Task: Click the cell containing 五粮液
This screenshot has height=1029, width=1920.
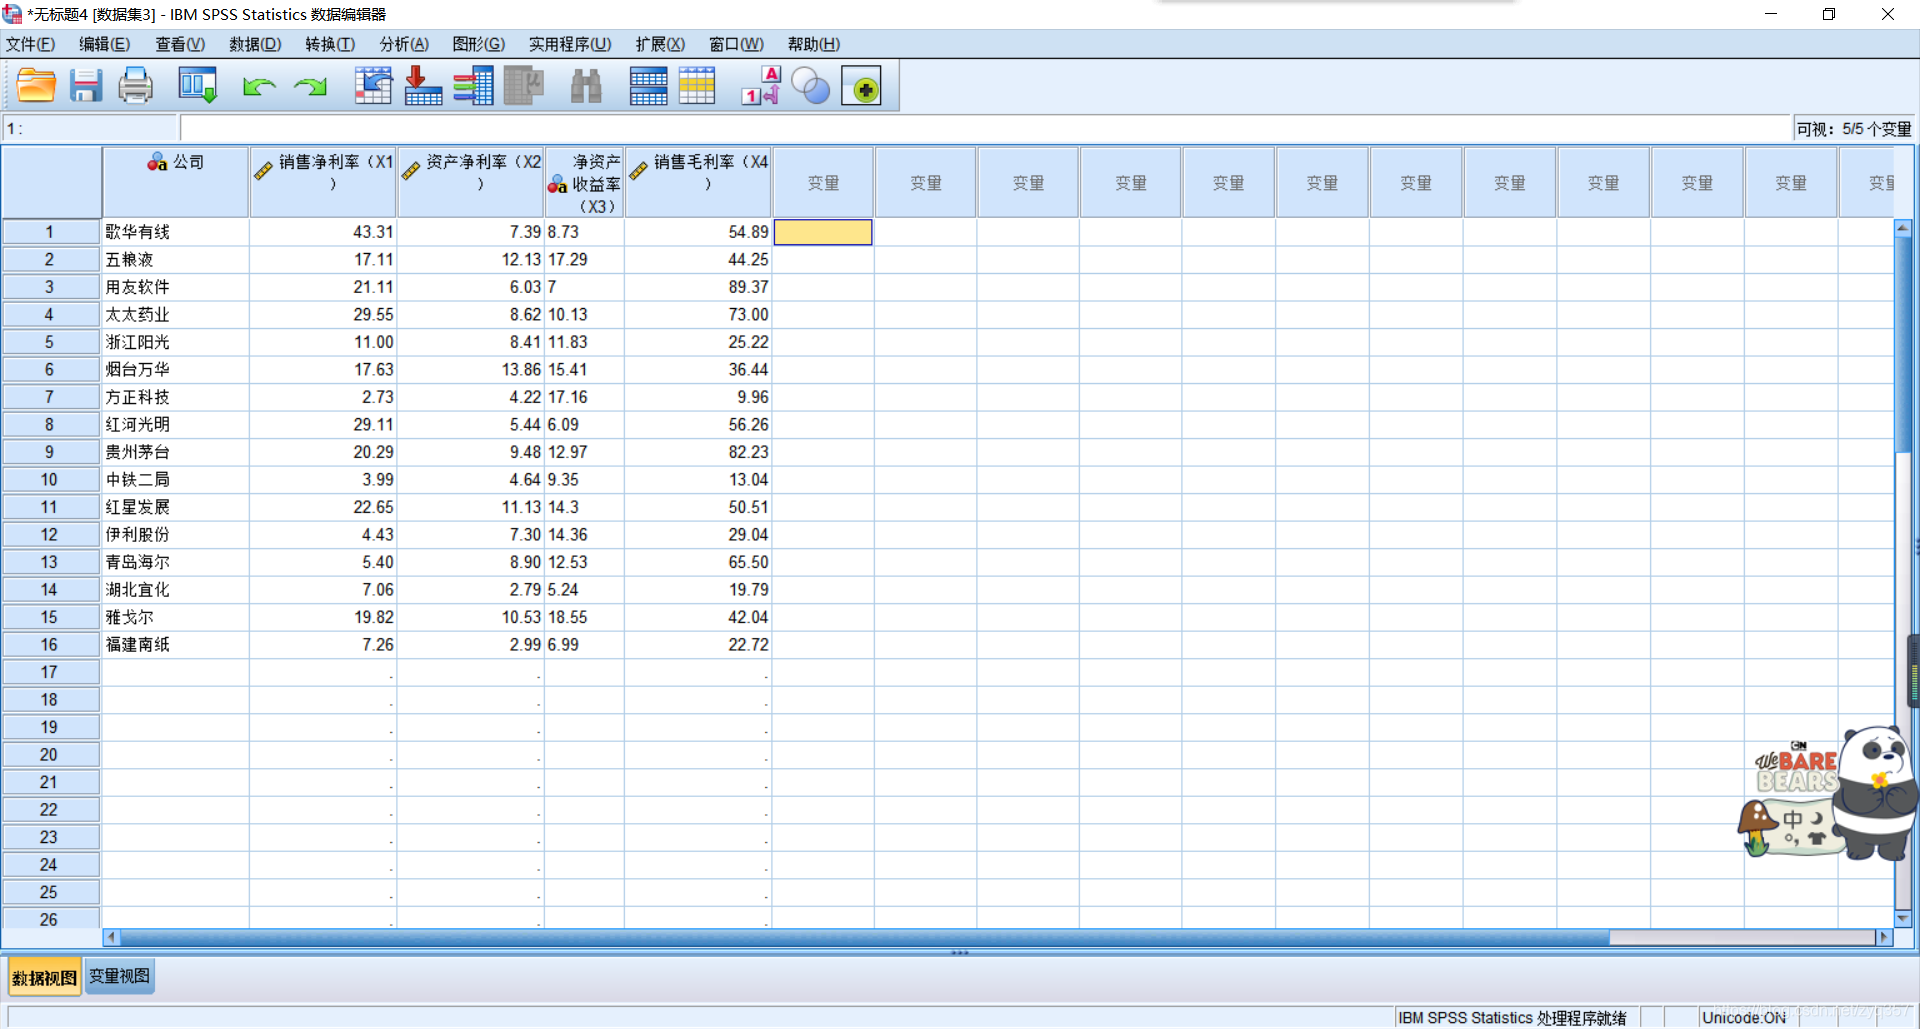Action: [175, 259]
